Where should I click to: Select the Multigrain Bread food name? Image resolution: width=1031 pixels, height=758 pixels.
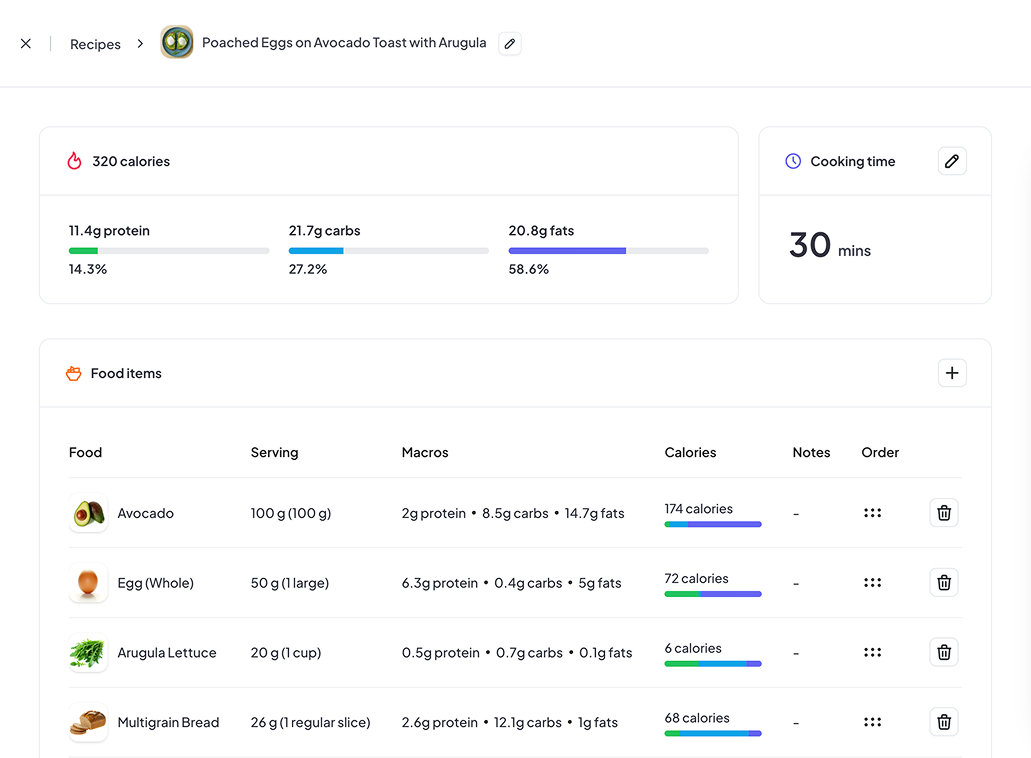pos(168,723)
